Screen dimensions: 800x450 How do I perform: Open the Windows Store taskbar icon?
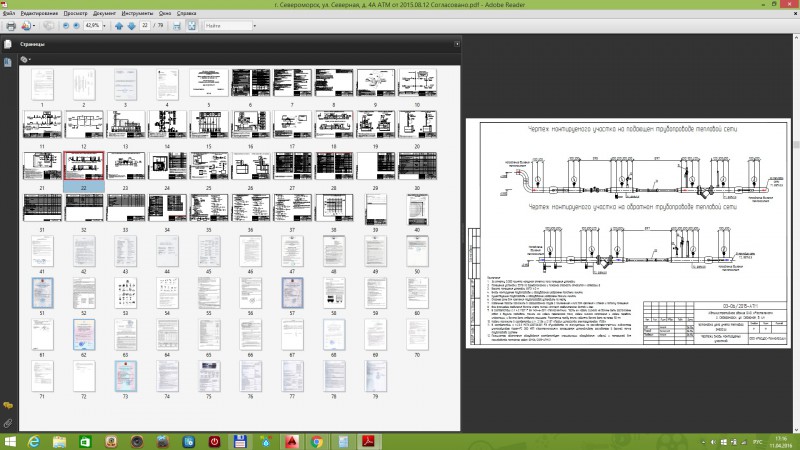tap(85, 441)
